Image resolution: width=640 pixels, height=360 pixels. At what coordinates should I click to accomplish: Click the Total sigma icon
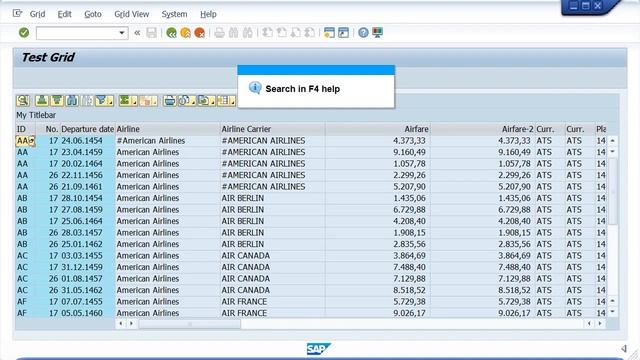(124, 100)
